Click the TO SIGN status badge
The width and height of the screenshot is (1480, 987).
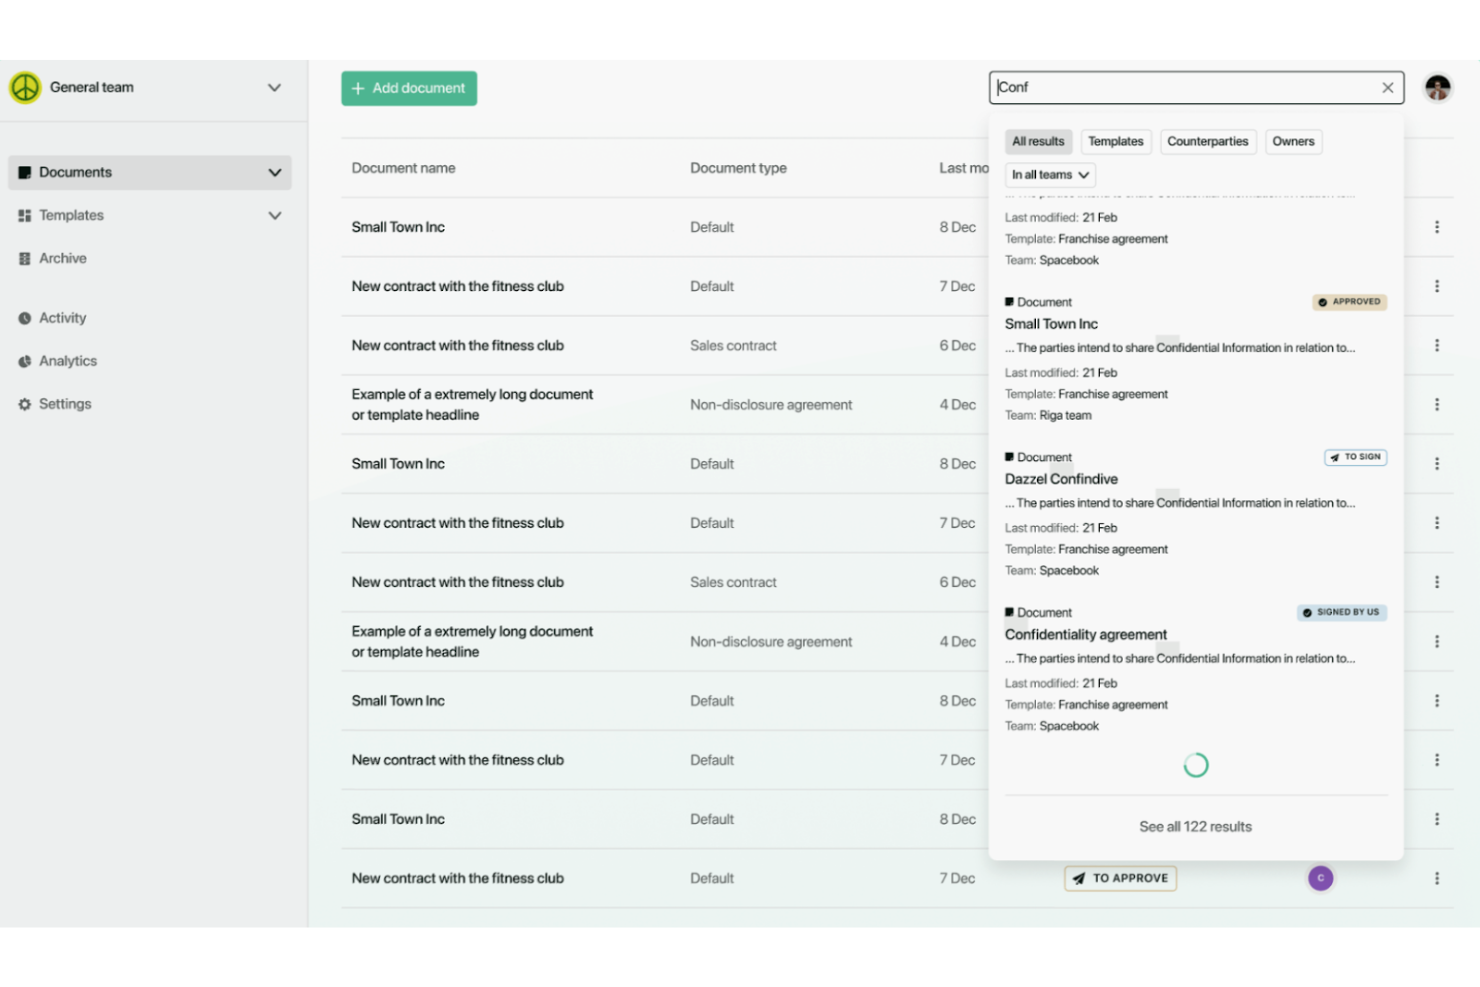[1355, 457]
